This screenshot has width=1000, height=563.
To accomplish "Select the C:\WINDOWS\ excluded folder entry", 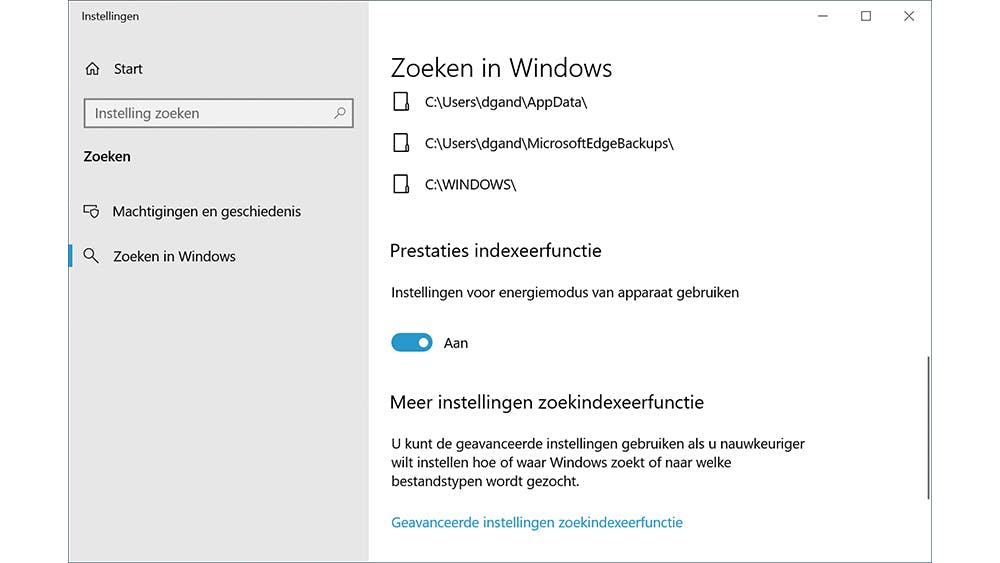I will [x=470, y=184].
